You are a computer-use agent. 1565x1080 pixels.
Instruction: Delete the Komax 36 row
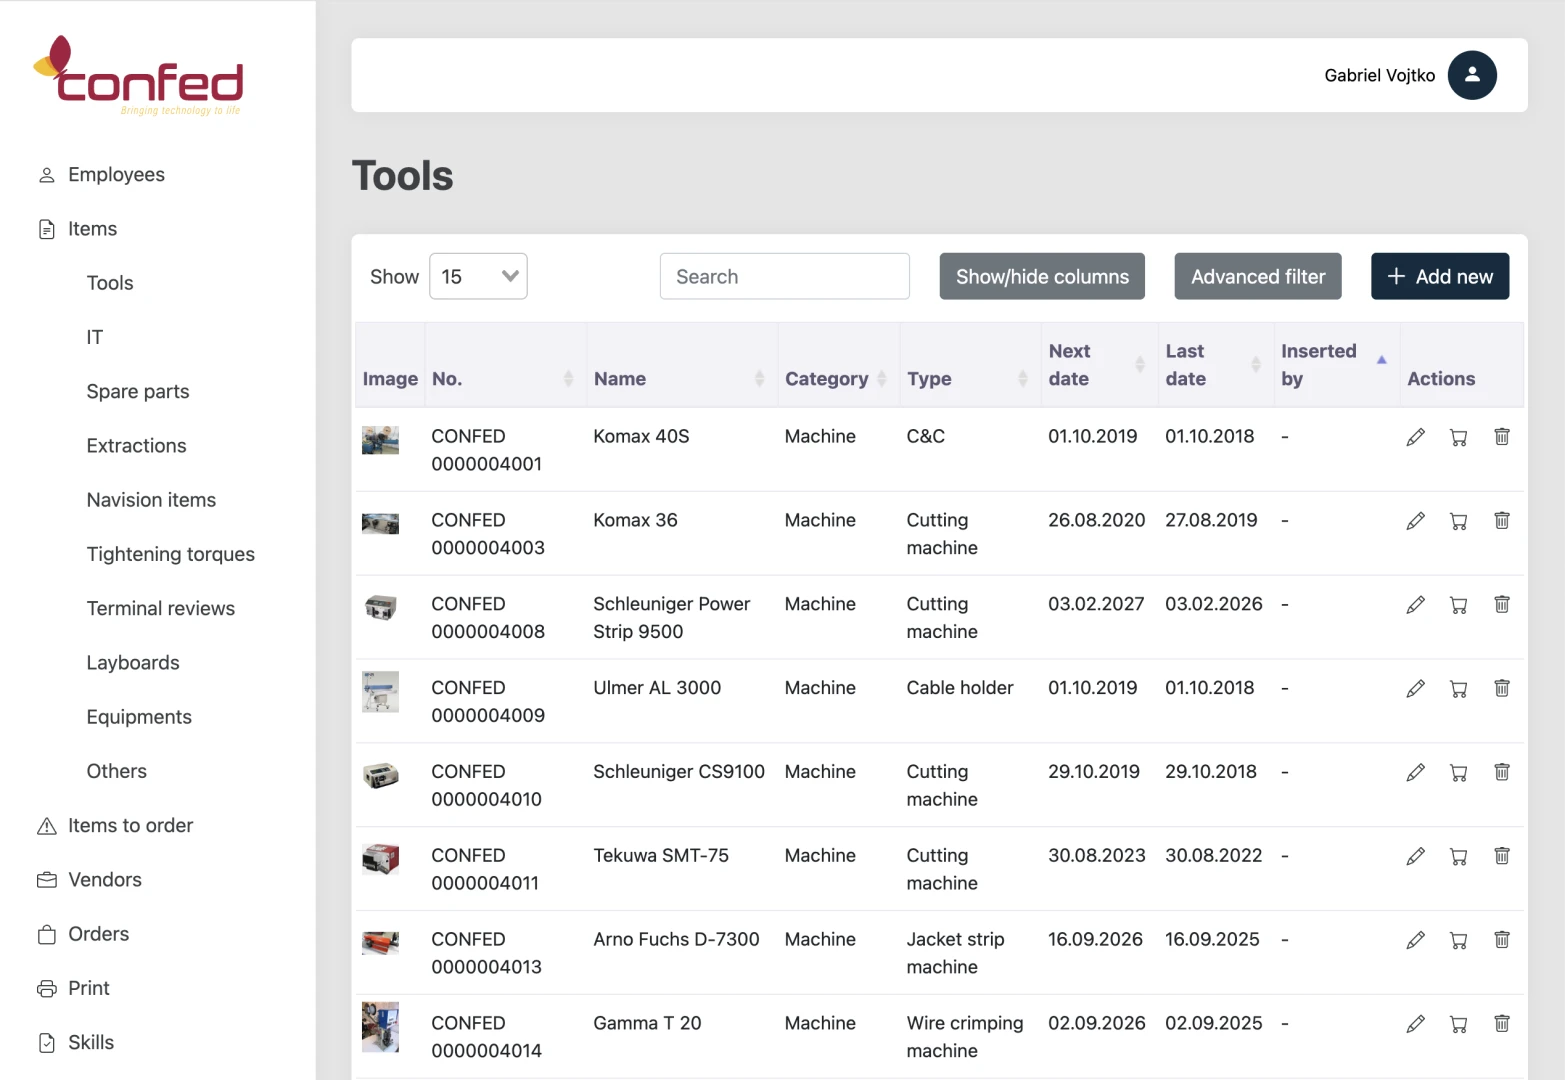(1502, 521)
